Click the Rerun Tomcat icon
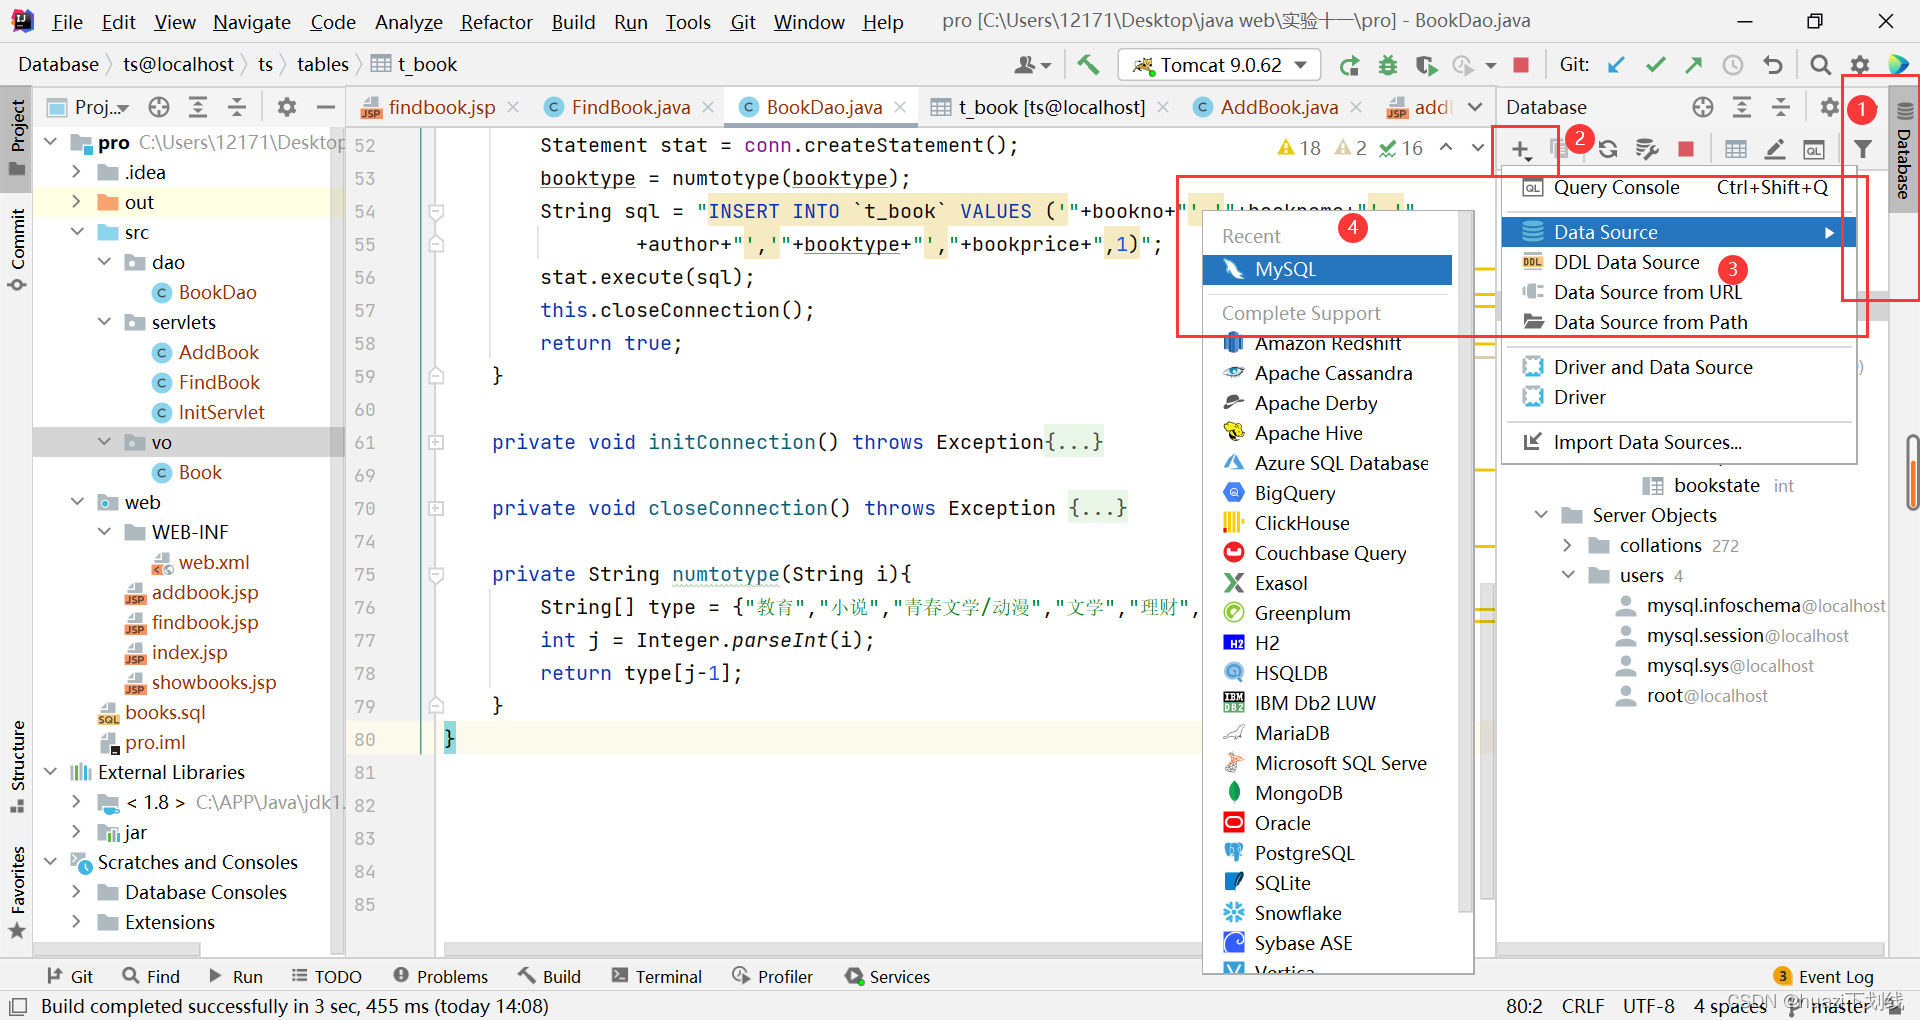Screen dimensions: 1920x1020 [x=1349, y=65]
